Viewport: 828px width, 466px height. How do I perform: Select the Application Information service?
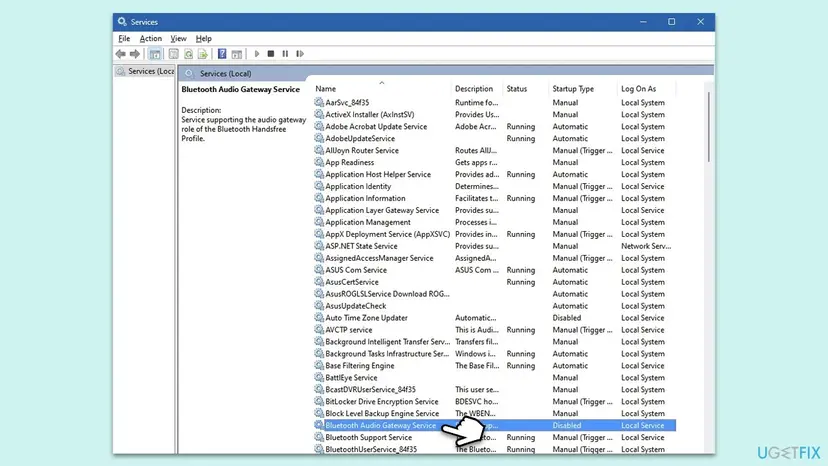pos(494,199)
